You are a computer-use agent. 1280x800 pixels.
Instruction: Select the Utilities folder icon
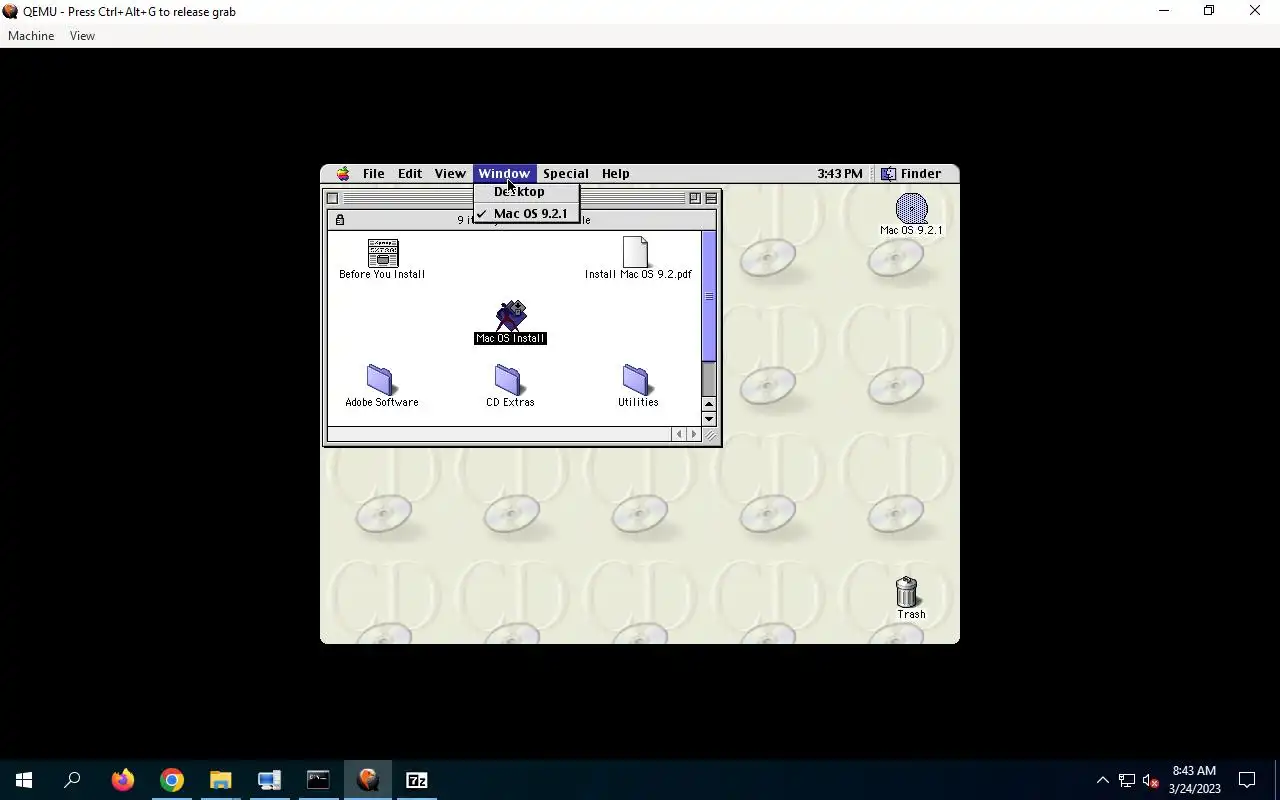(636, 379)
